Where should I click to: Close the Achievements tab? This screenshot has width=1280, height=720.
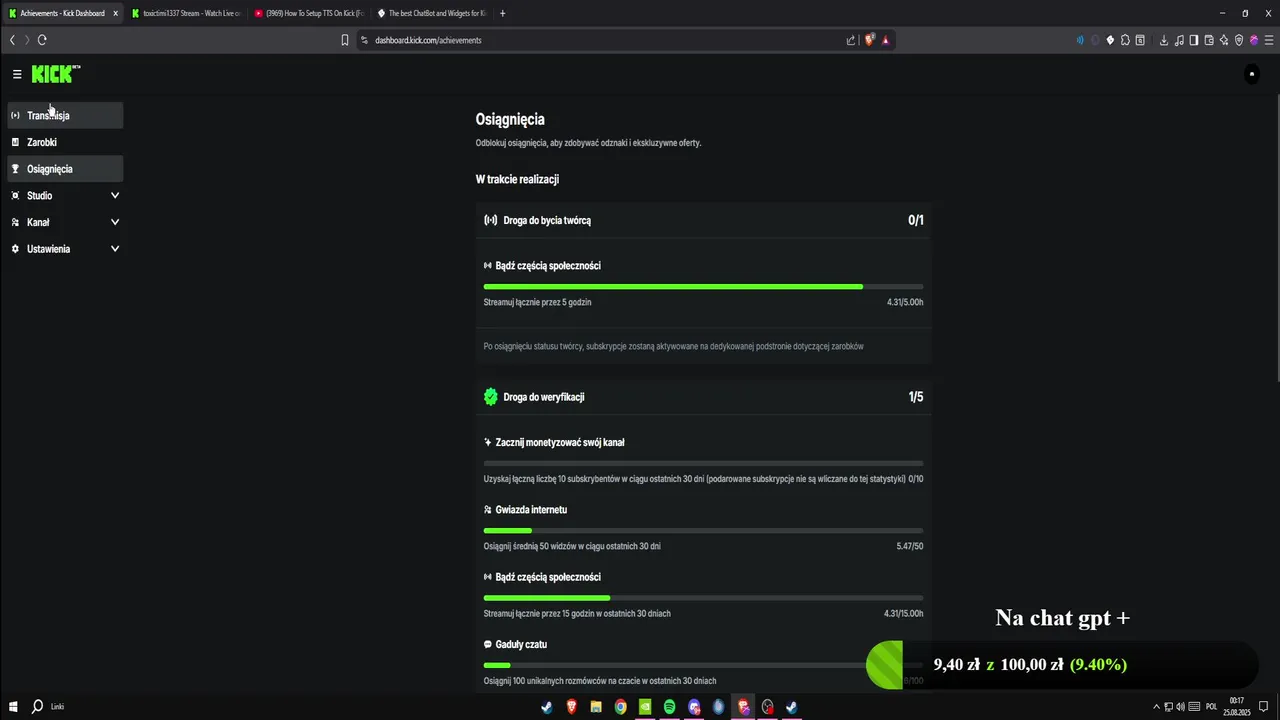pos(115,13)
